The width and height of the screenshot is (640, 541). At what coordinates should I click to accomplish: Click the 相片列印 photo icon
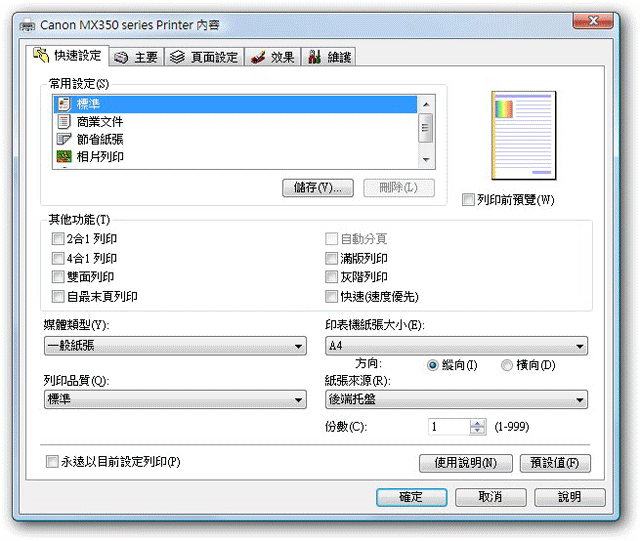pos(64,156)
